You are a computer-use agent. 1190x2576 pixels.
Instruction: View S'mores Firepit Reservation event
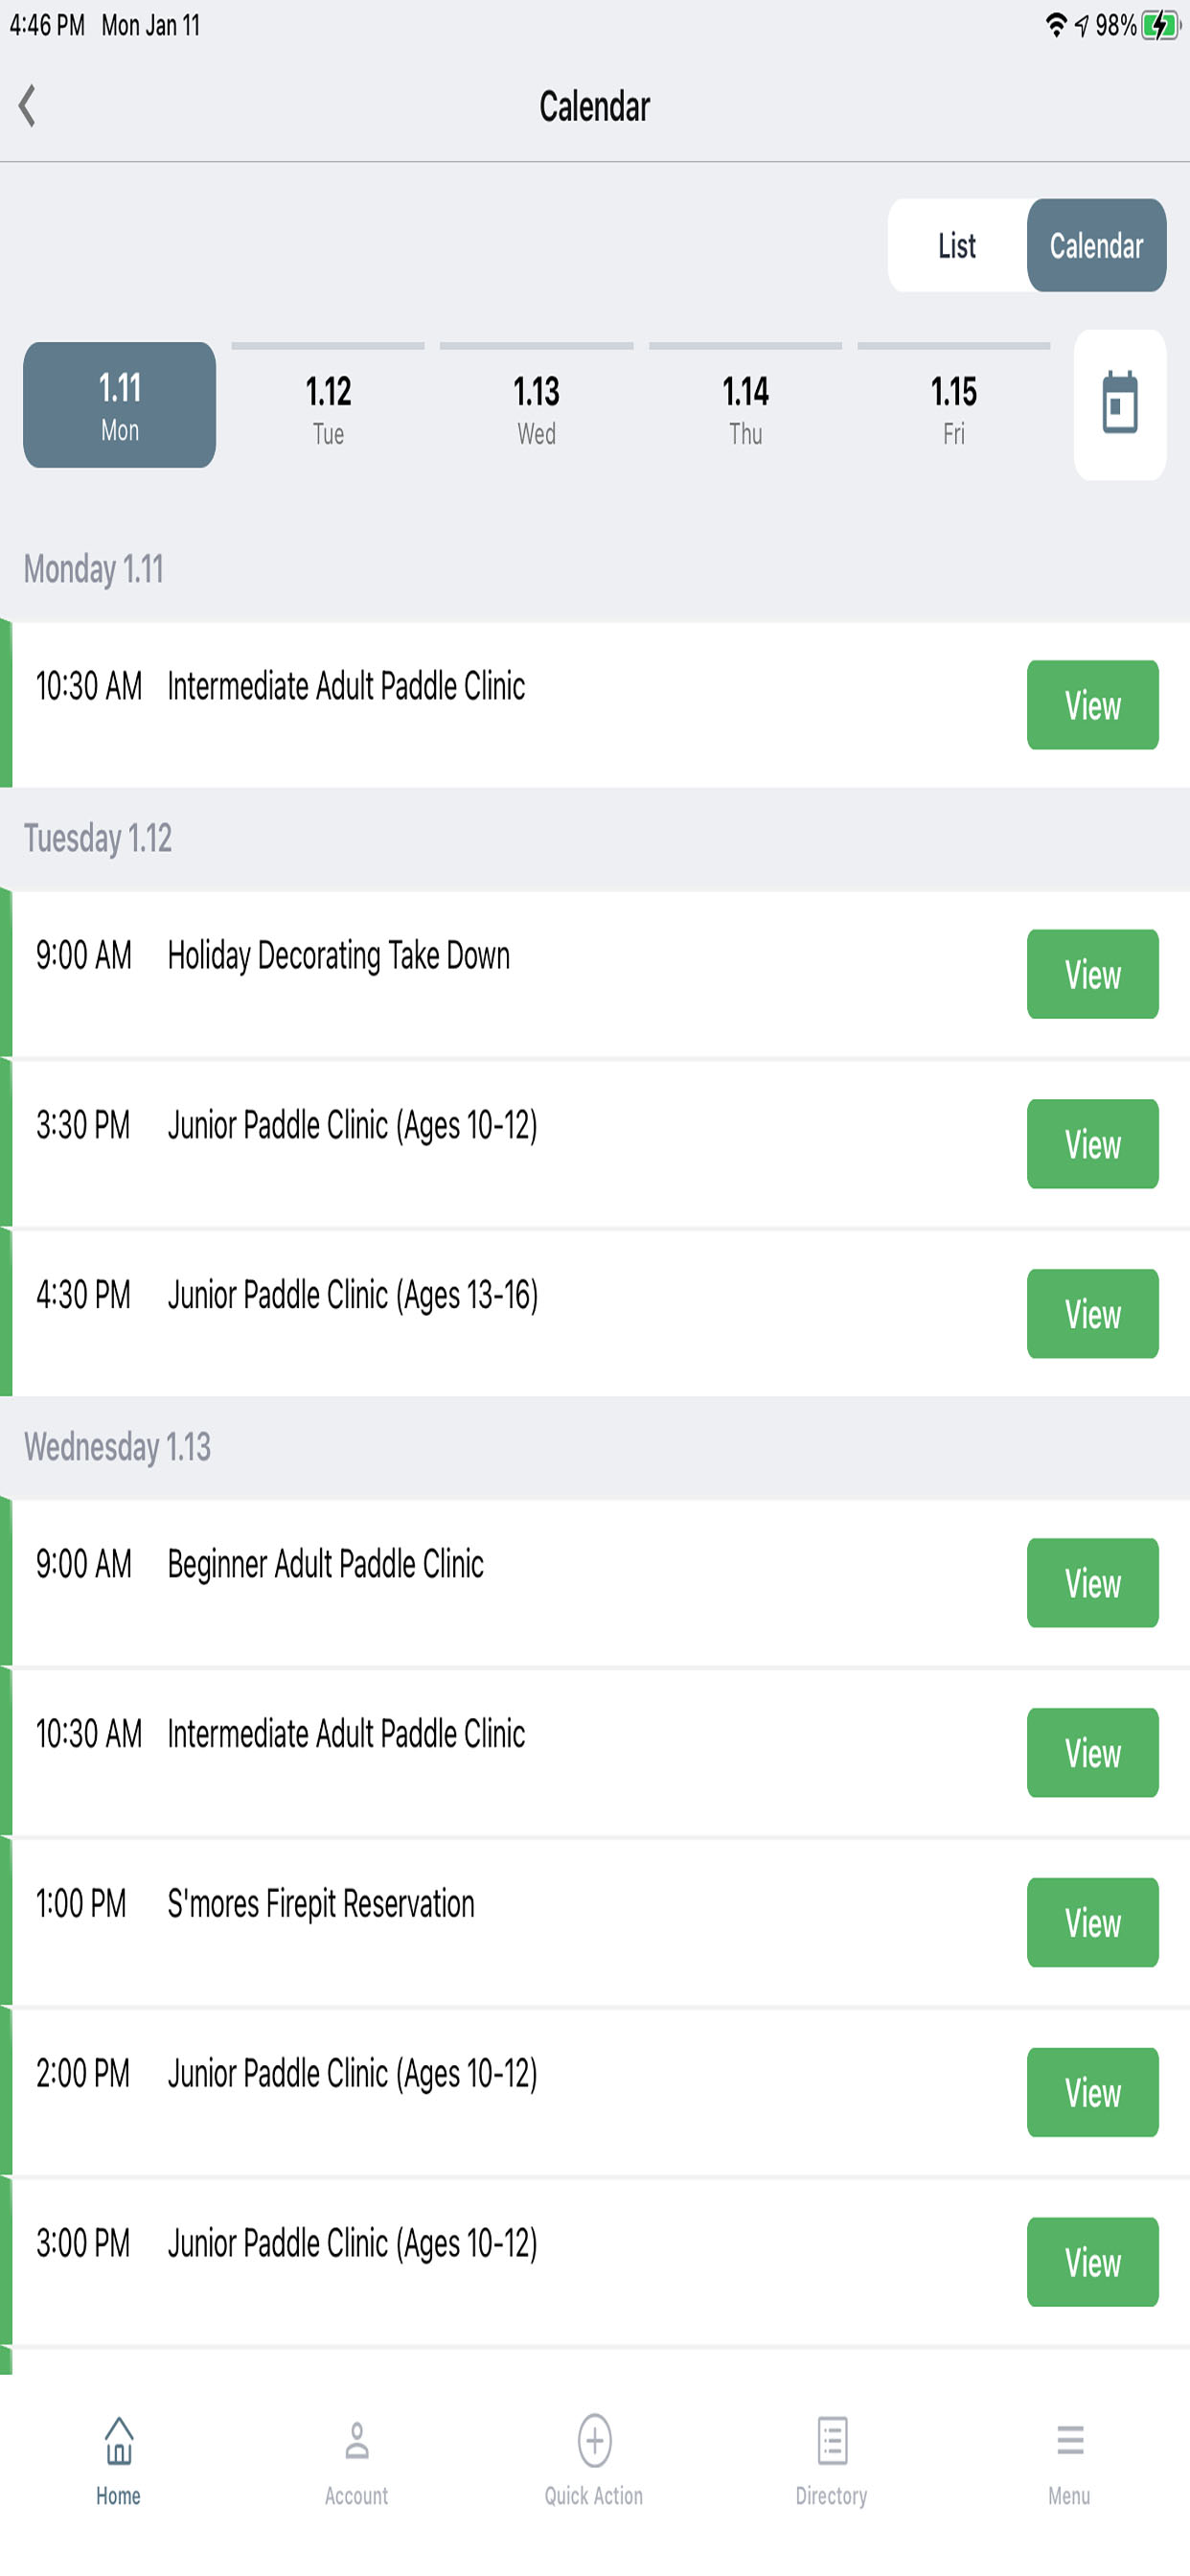(1092, 1922)
